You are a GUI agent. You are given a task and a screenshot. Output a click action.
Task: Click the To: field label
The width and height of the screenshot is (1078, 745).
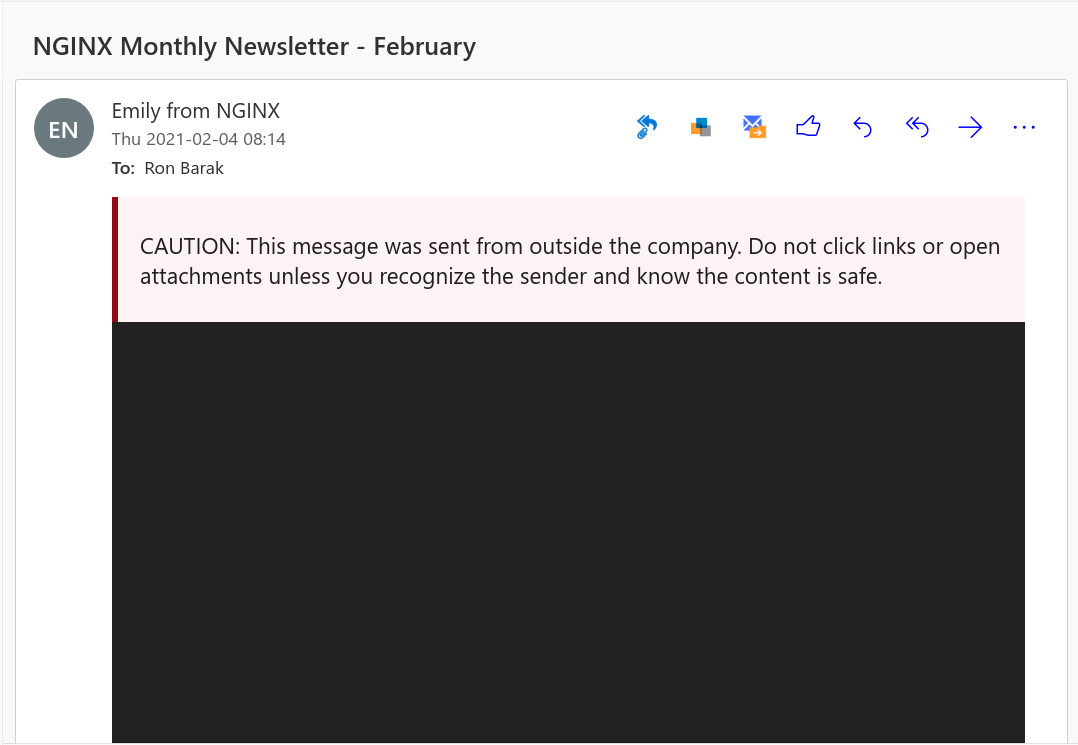(122, 168)
